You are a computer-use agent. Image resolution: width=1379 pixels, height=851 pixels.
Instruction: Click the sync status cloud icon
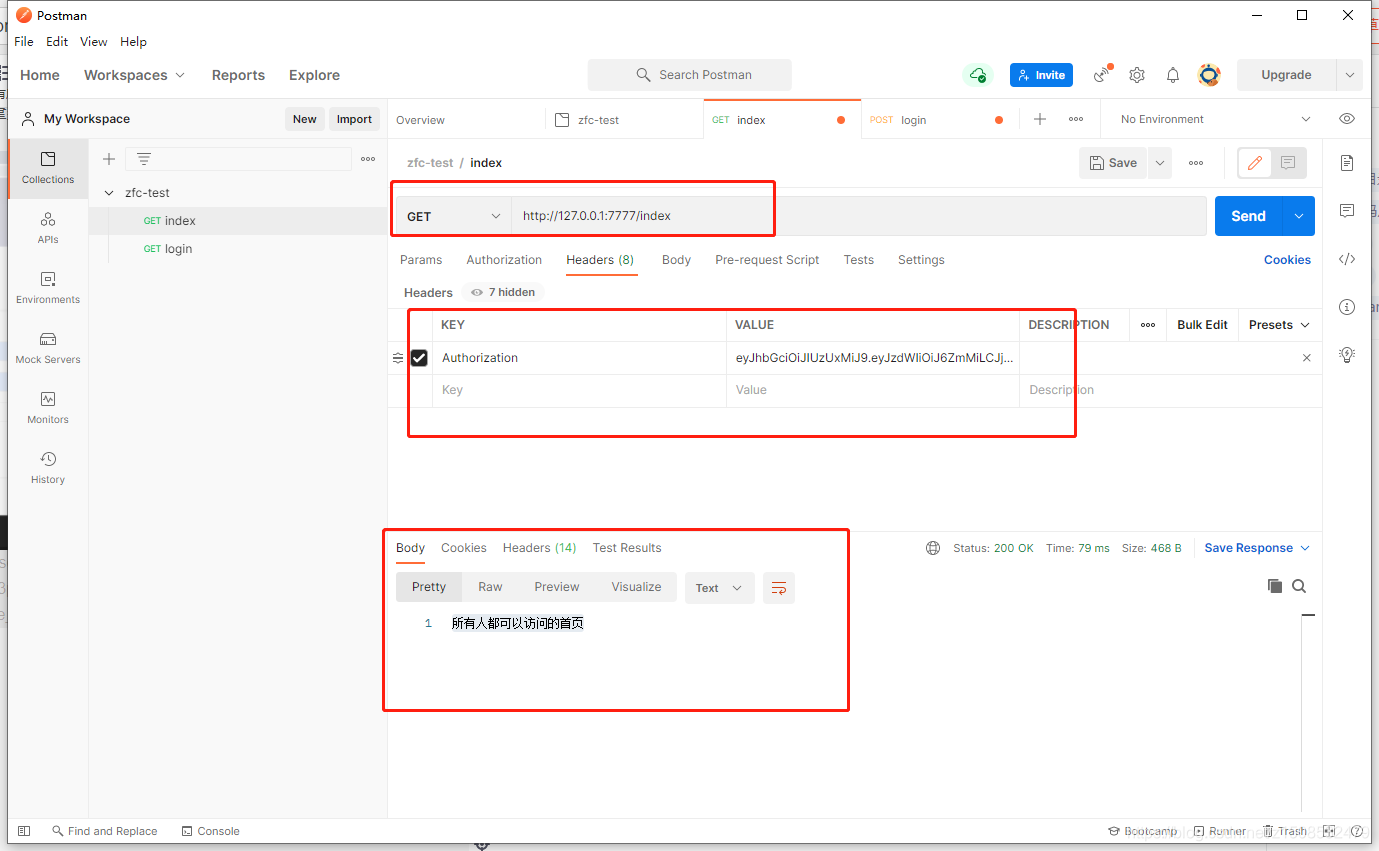point(976,75)
